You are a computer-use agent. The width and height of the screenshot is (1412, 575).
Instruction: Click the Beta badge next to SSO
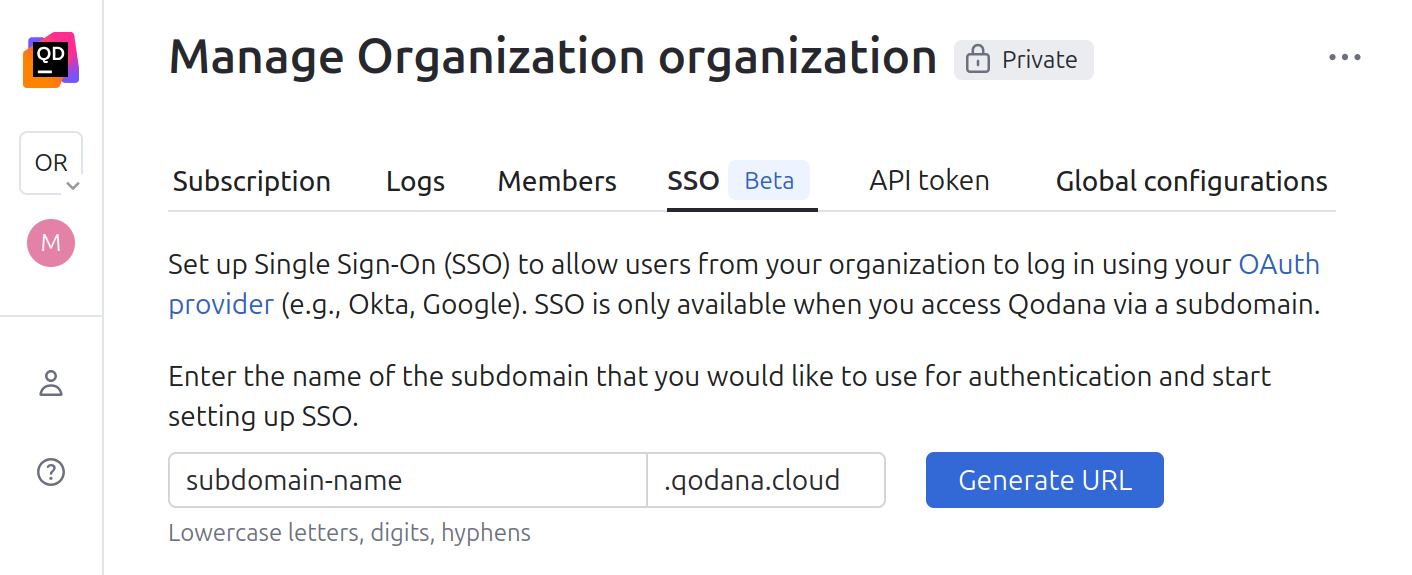(x=769, y=181)
